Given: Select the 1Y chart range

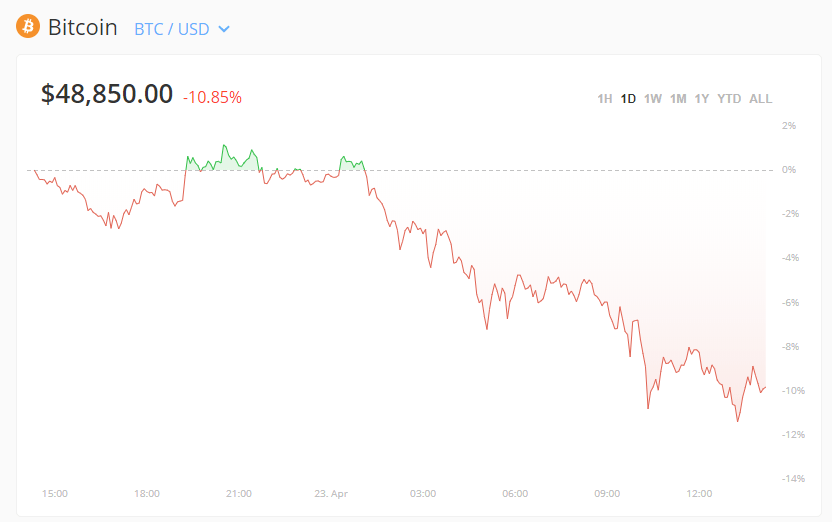Looking at the screenshot, I should coord(702,99).
